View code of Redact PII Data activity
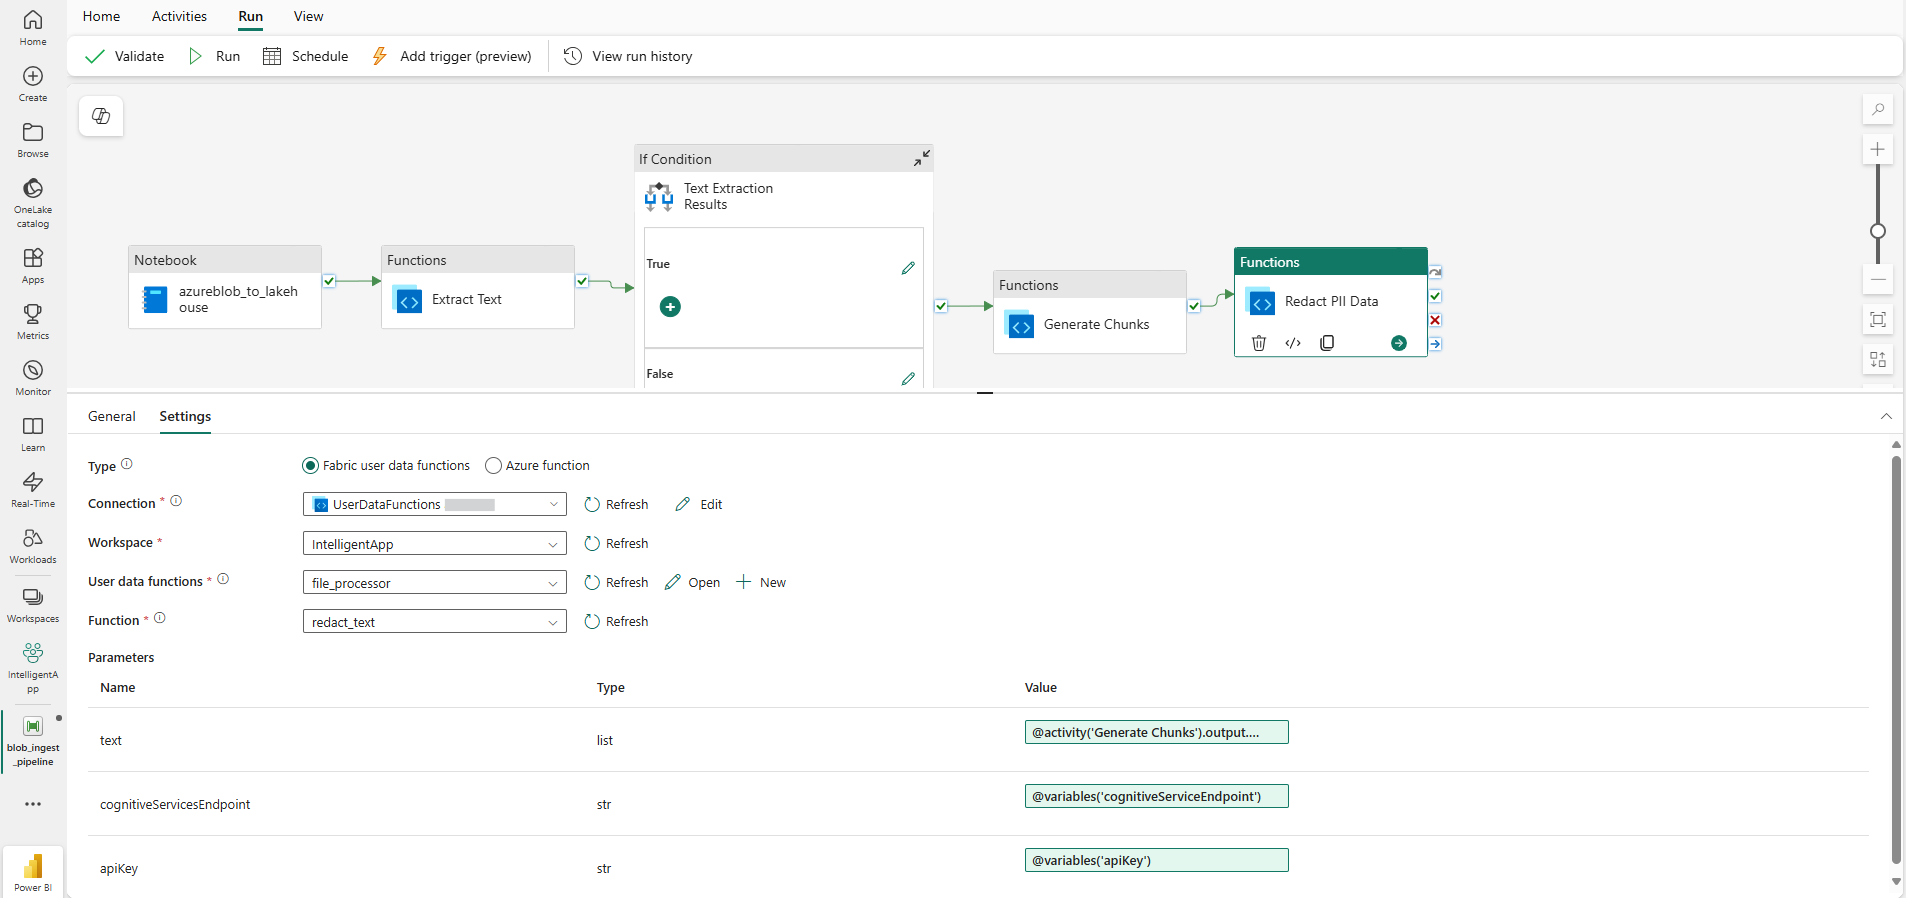This screenshot has height=898, width=1906. [1293, 343]
